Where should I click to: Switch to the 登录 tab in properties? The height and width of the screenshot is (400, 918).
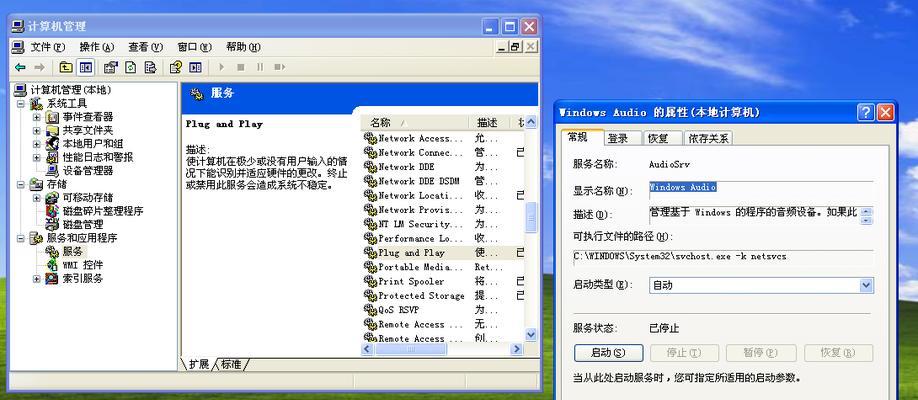(x=623, y=138)
